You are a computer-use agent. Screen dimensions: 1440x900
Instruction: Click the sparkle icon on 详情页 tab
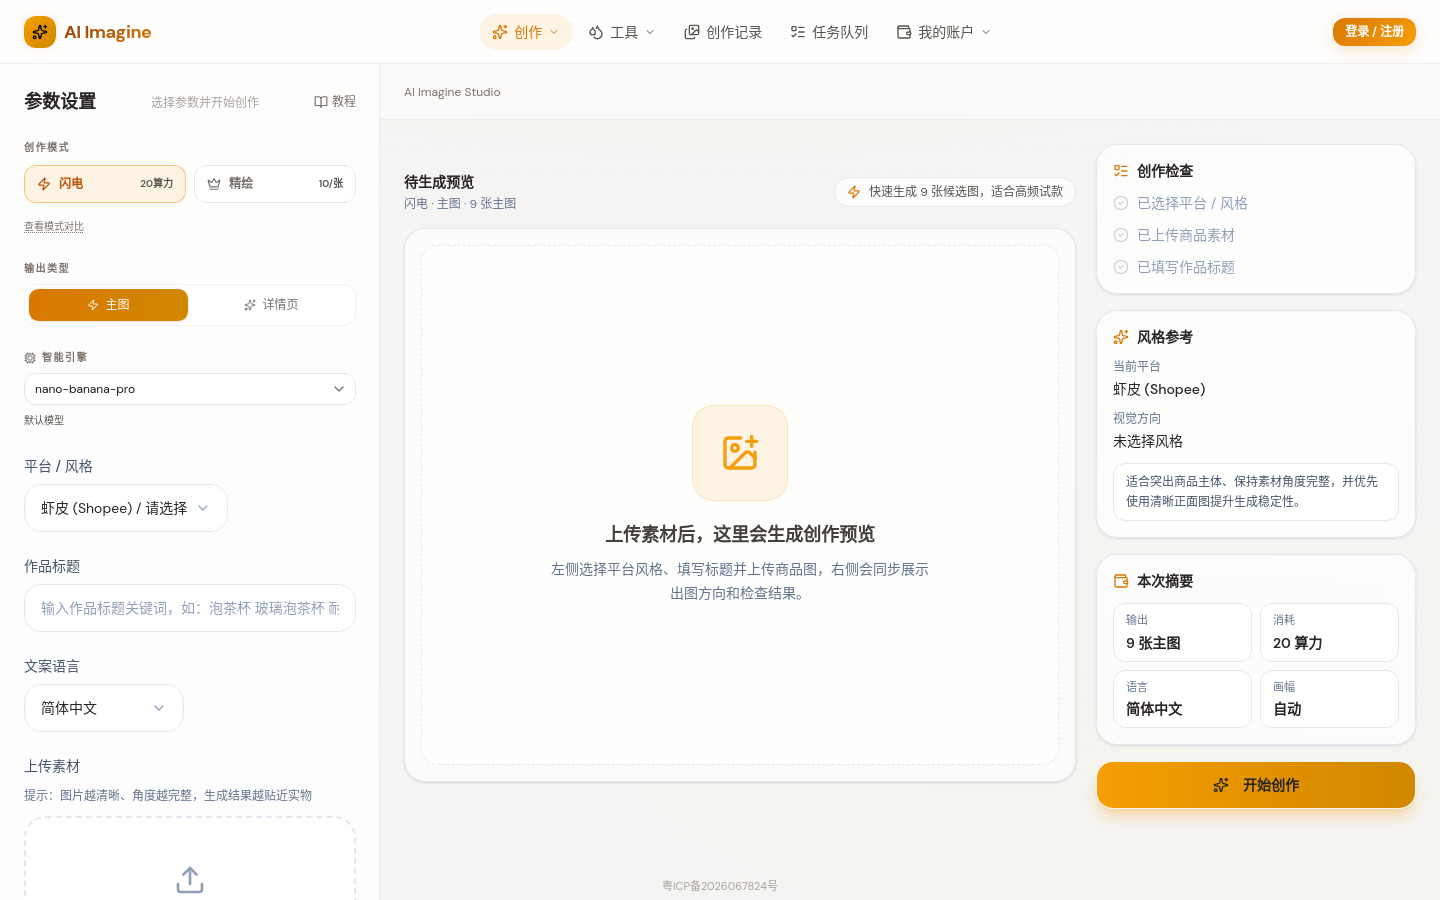[x=250, y=305]
